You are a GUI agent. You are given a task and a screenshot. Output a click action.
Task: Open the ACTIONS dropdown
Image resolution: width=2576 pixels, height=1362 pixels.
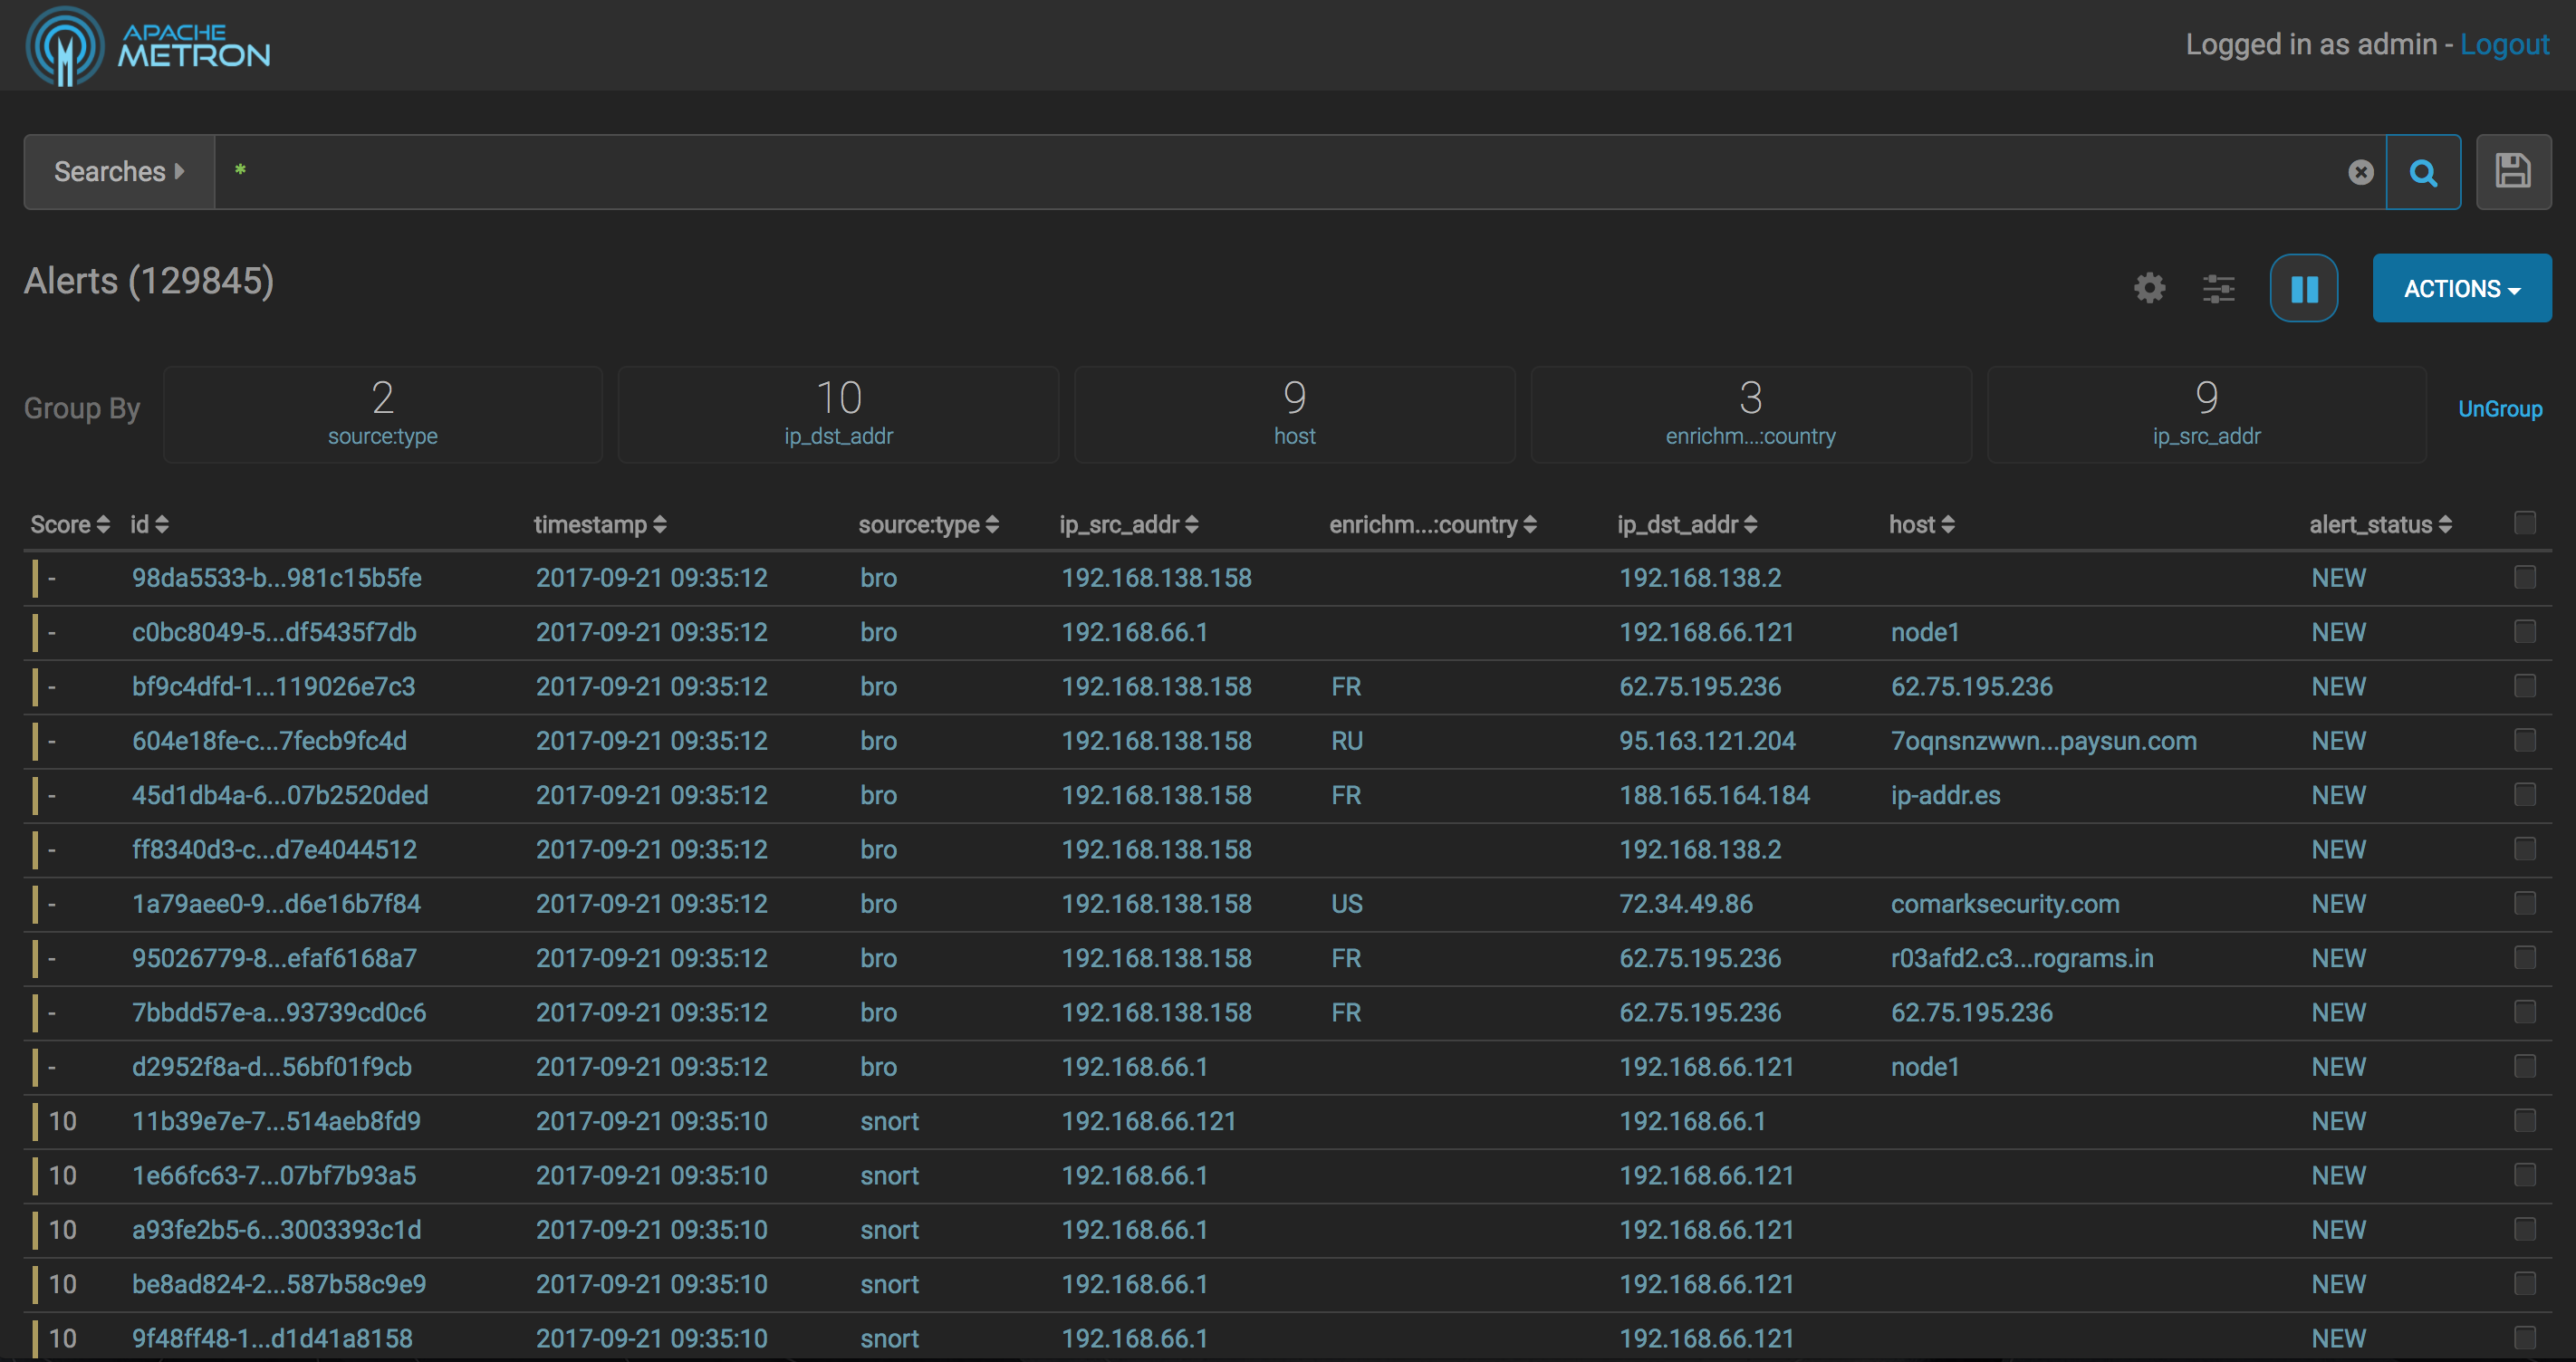(2462, 289)
